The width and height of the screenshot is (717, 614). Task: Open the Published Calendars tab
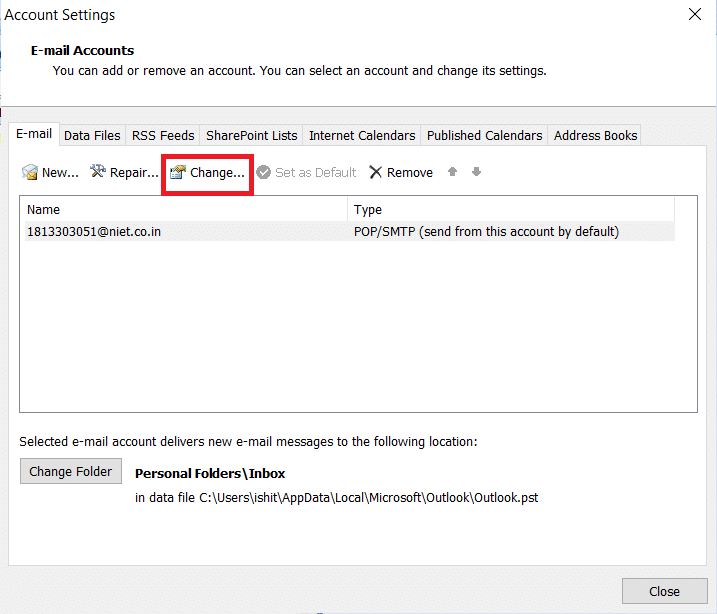[x=484, y=136]
